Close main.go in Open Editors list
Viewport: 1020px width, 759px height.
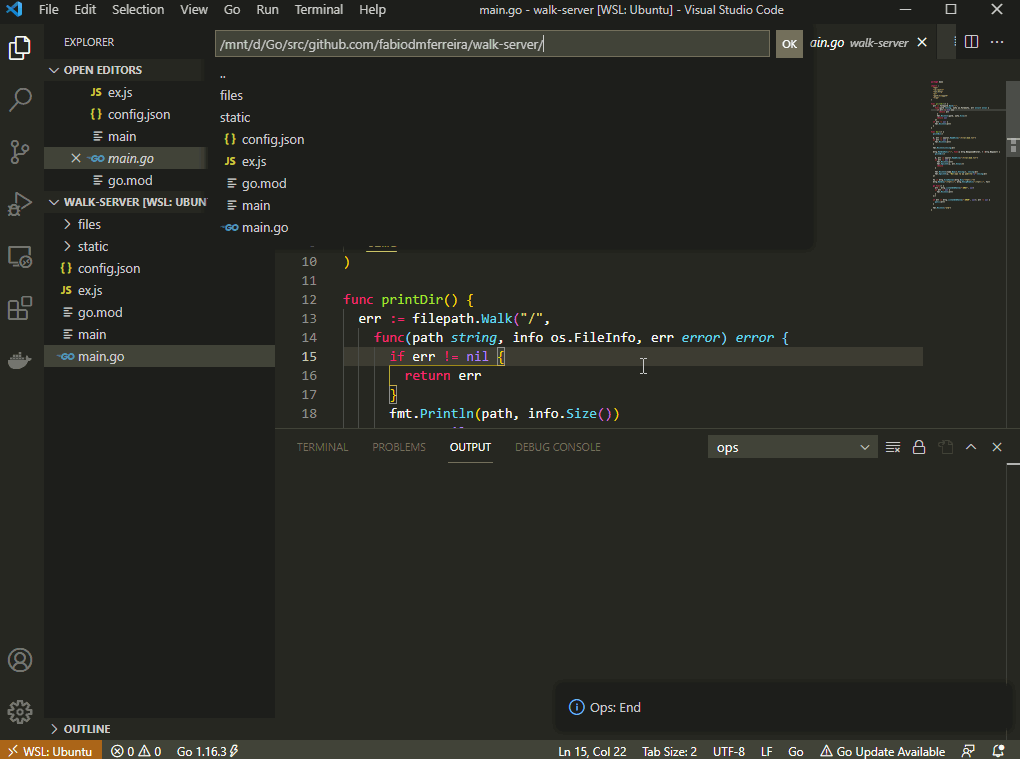point(75,158)
